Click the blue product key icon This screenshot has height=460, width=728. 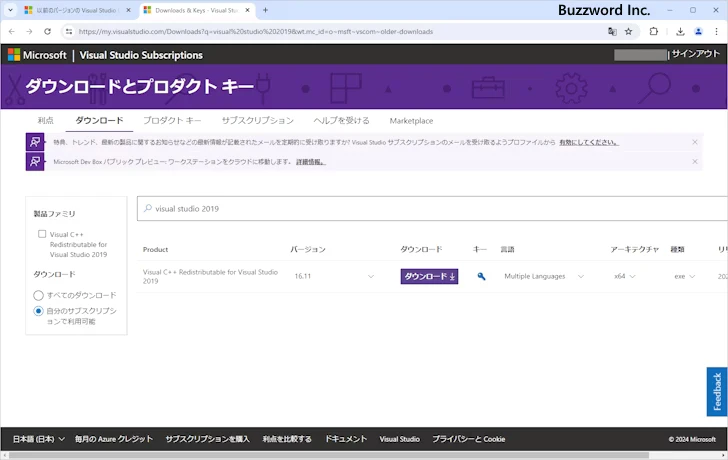coord(481,276)
